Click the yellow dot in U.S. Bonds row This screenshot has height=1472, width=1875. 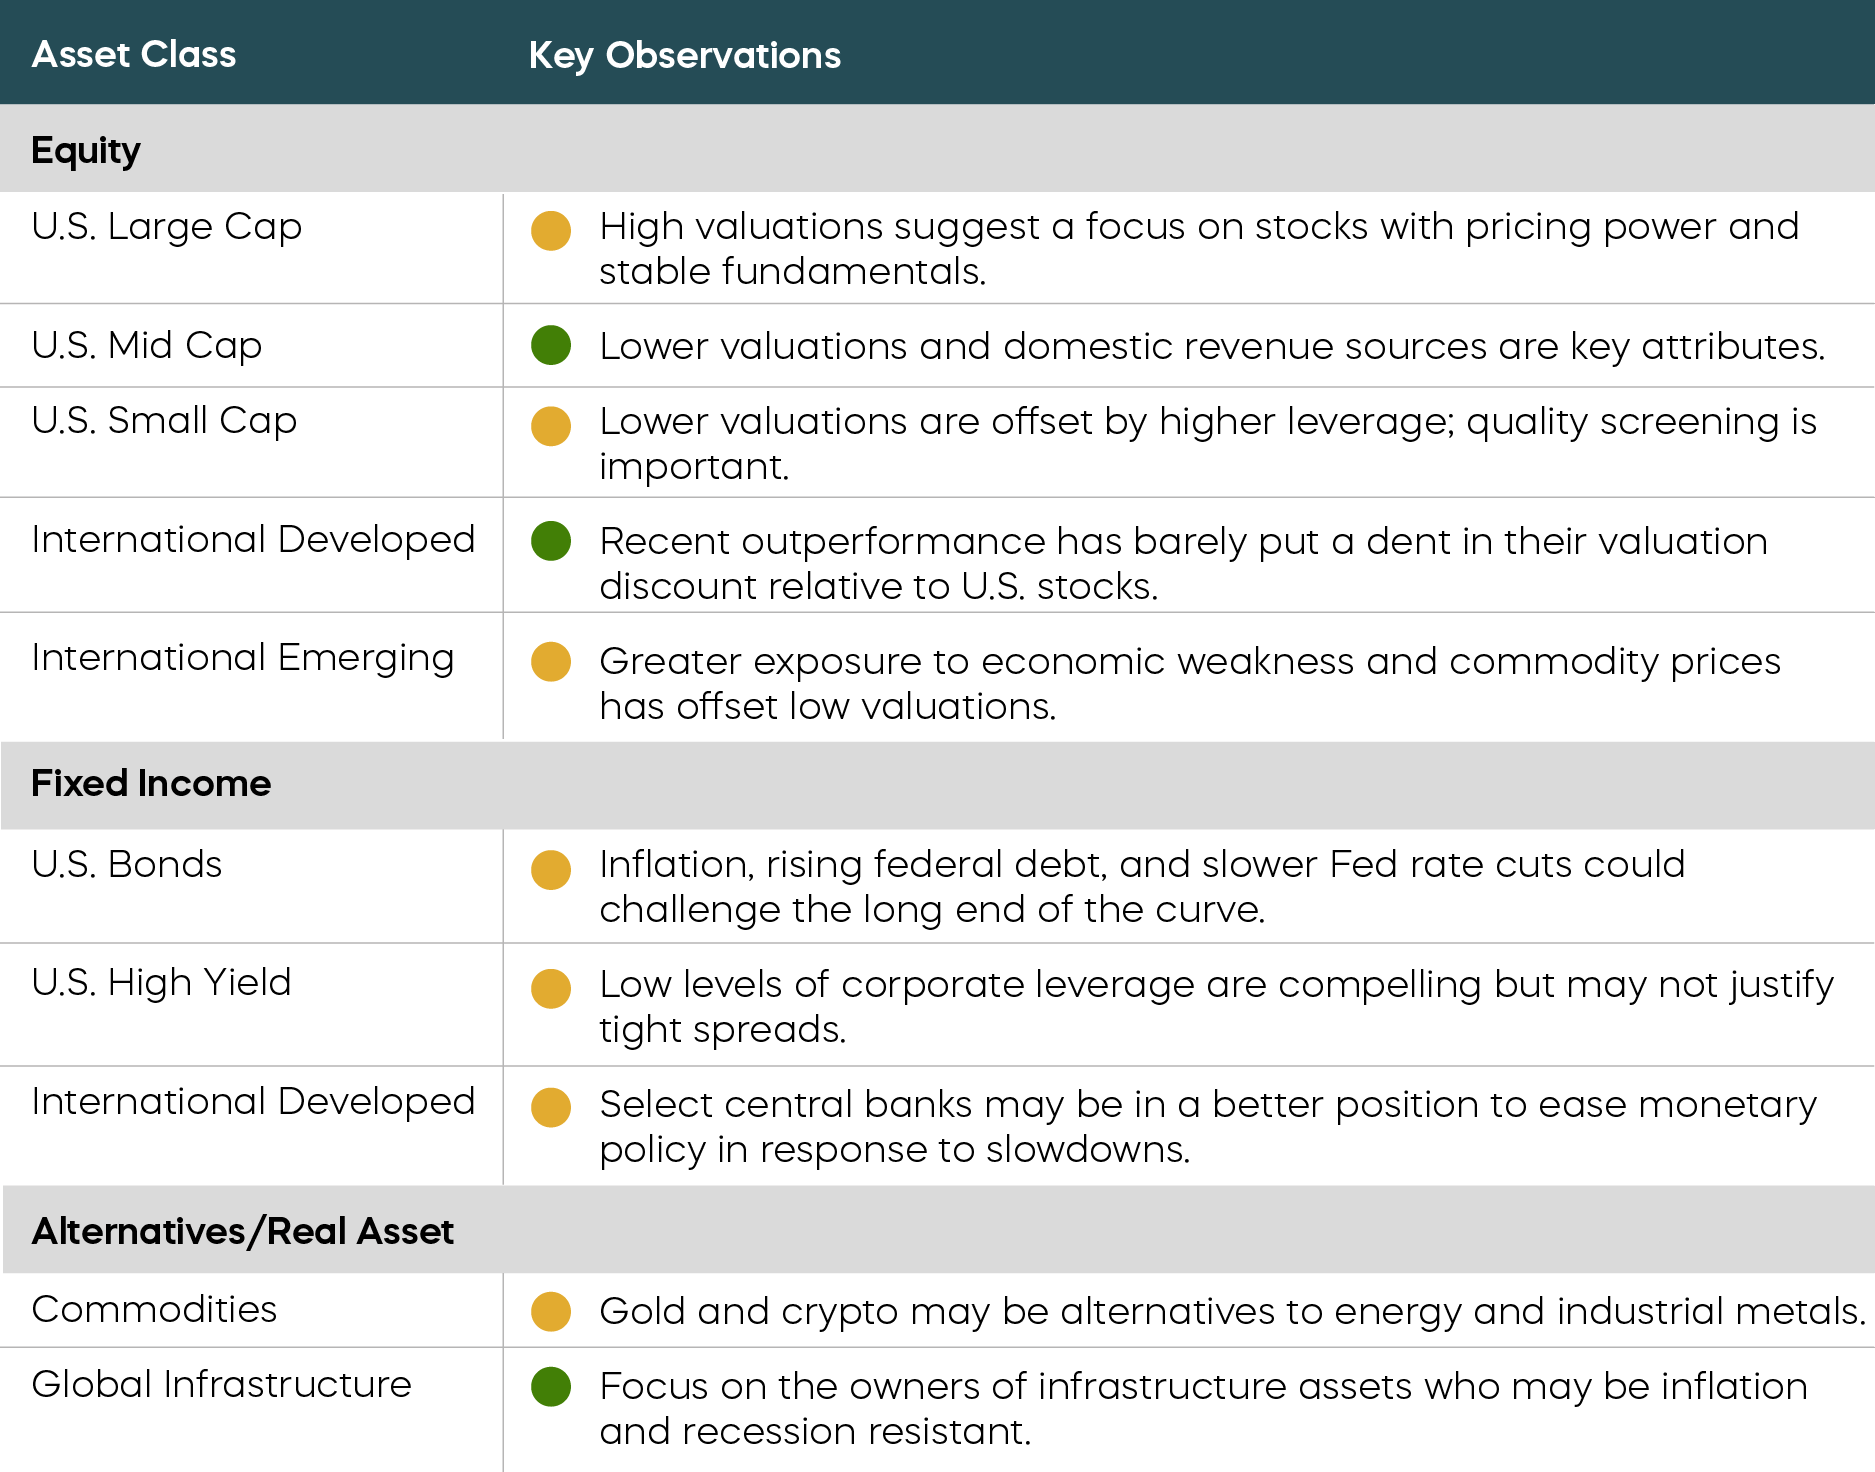click(551, 869)
